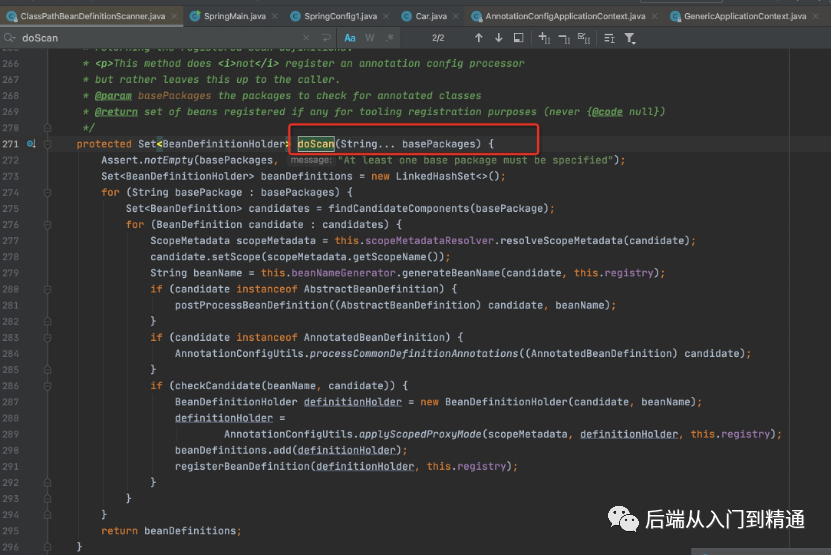Clear the doScan search text
832x556 pixels.
(x=306, y=38)
